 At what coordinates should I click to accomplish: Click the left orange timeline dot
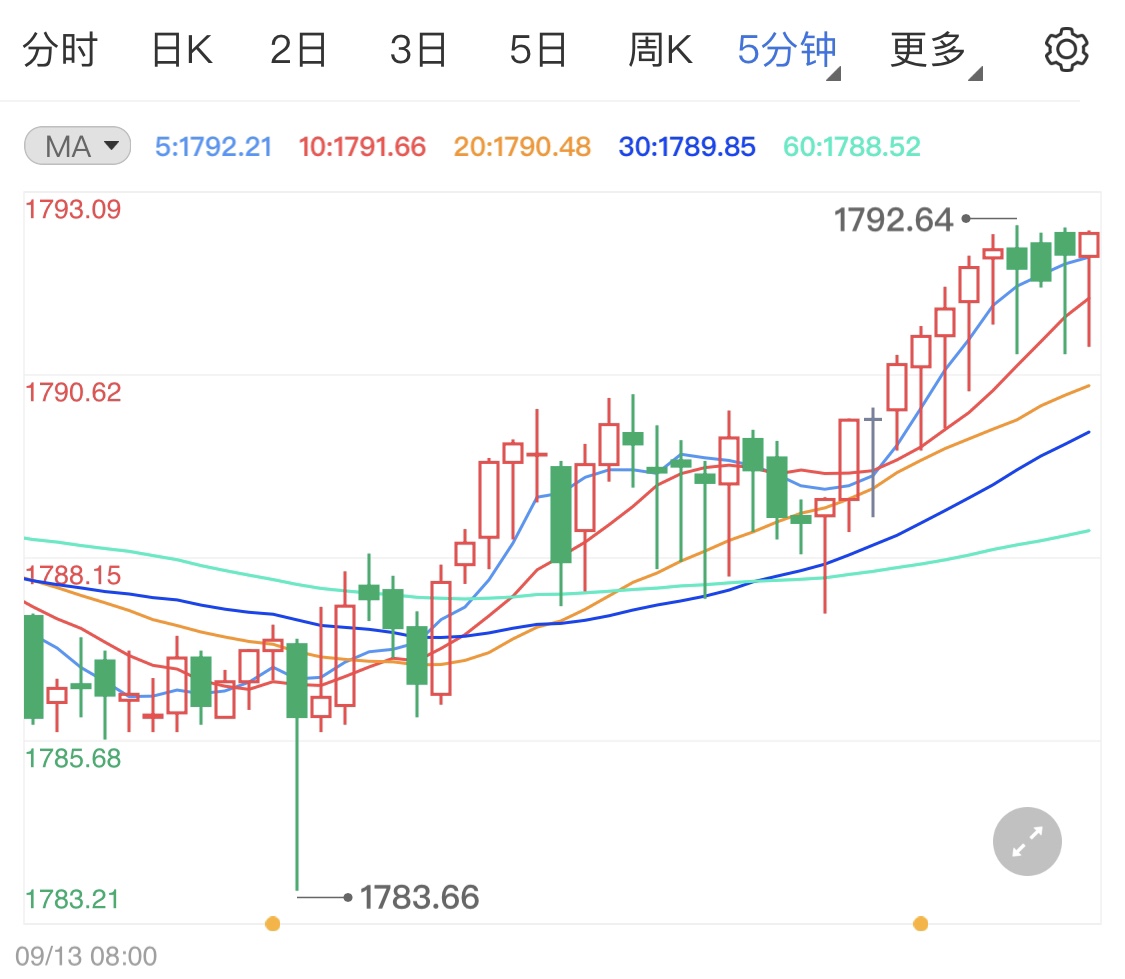point(273,923)
